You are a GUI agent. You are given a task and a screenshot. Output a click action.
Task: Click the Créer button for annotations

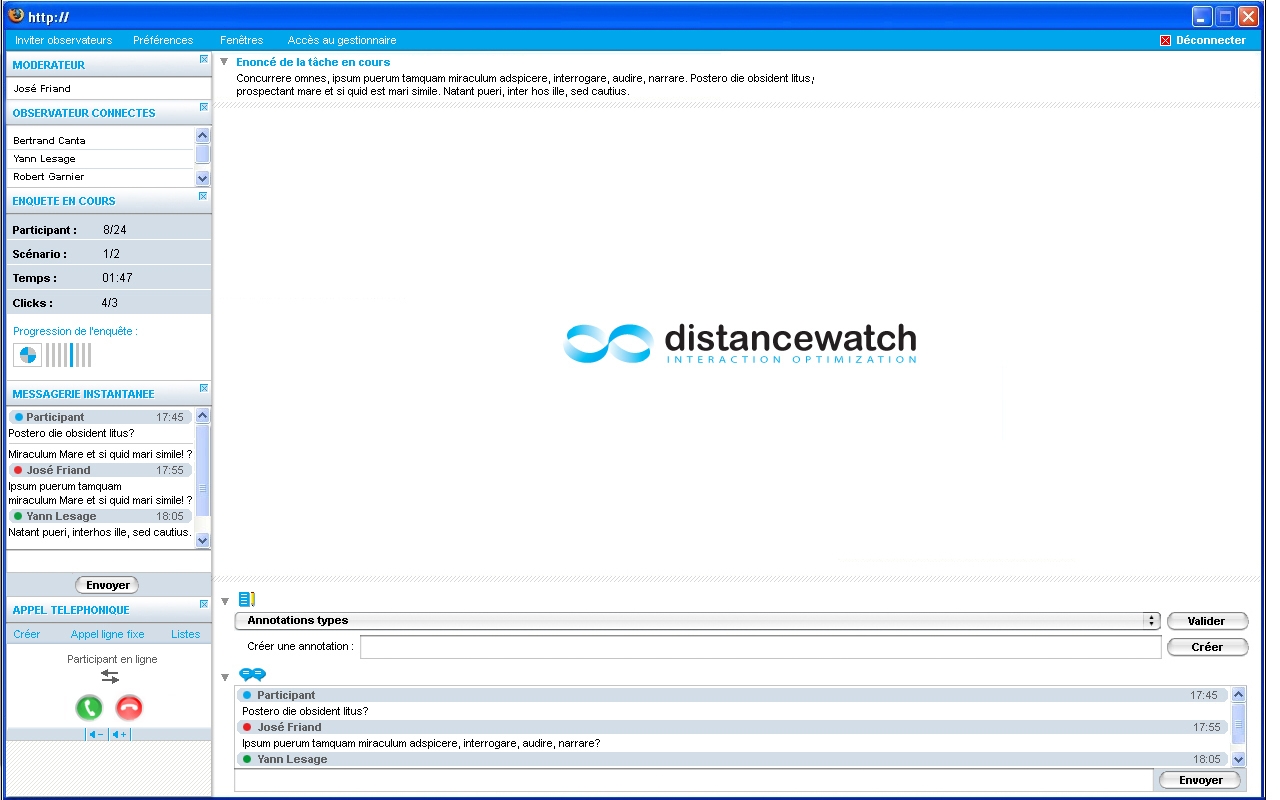coord(1208,647)
